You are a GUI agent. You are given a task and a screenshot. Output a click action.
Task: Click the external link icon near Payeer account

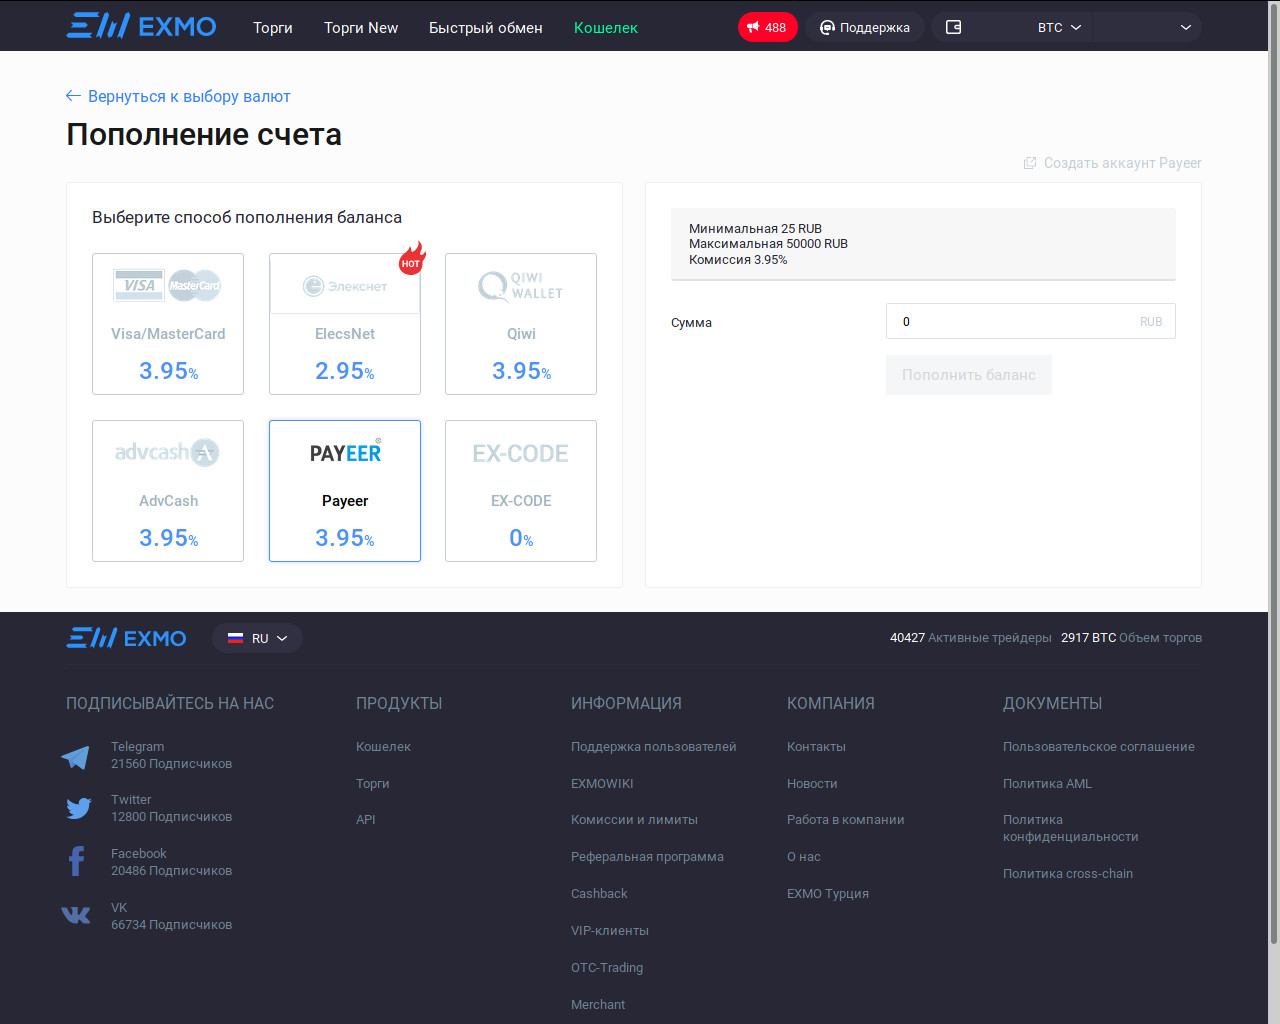click(x=1030, y=163)
